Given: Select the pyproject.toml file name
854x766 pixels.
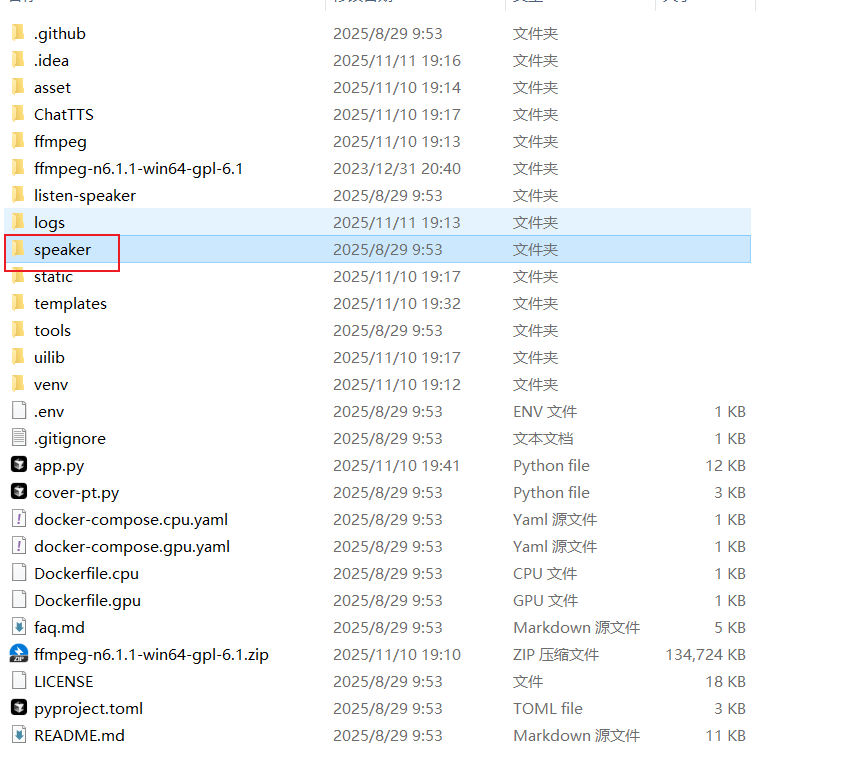Looking at the screenshot, I should click(x=88, y=709).
